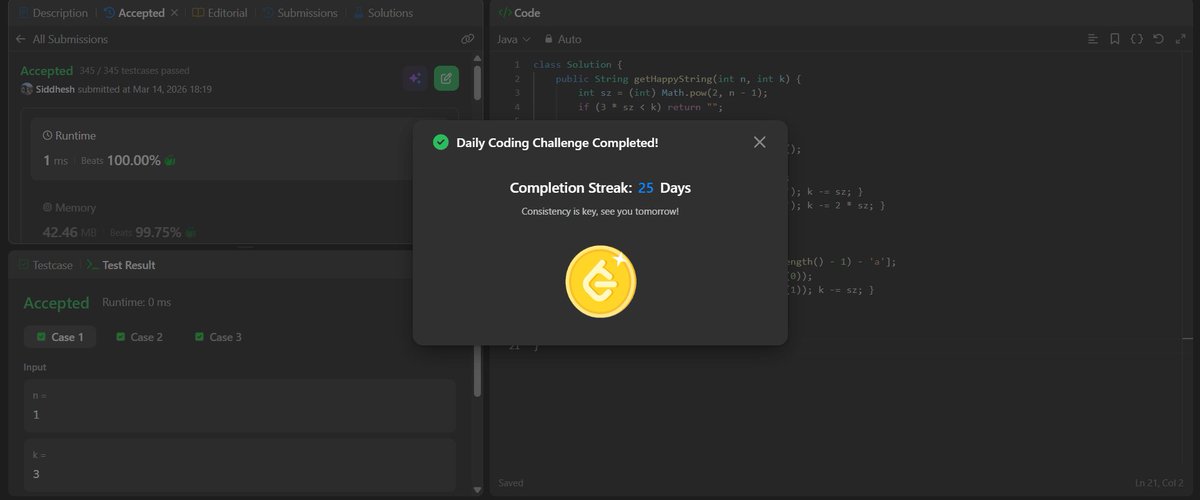The height and width of the screenshot is (500, 1200).
Task: Open the Solutions tab
Action: [x=382, y=13]
